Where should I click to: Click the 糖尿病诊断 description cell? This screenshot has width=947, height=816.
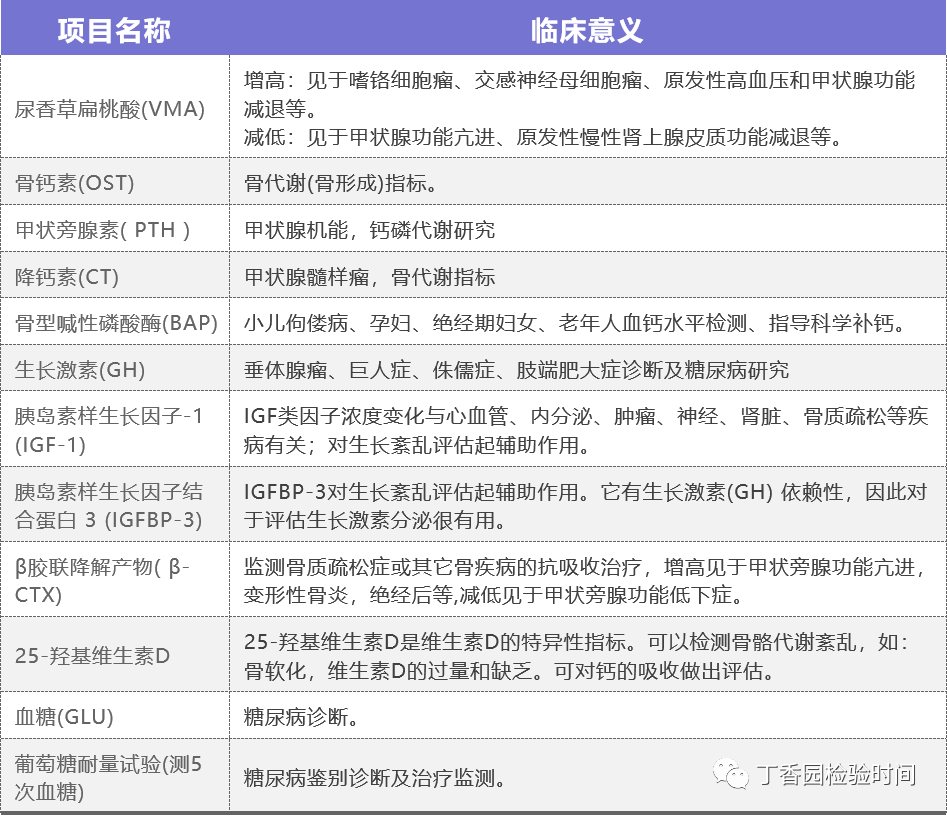point(302,717)
